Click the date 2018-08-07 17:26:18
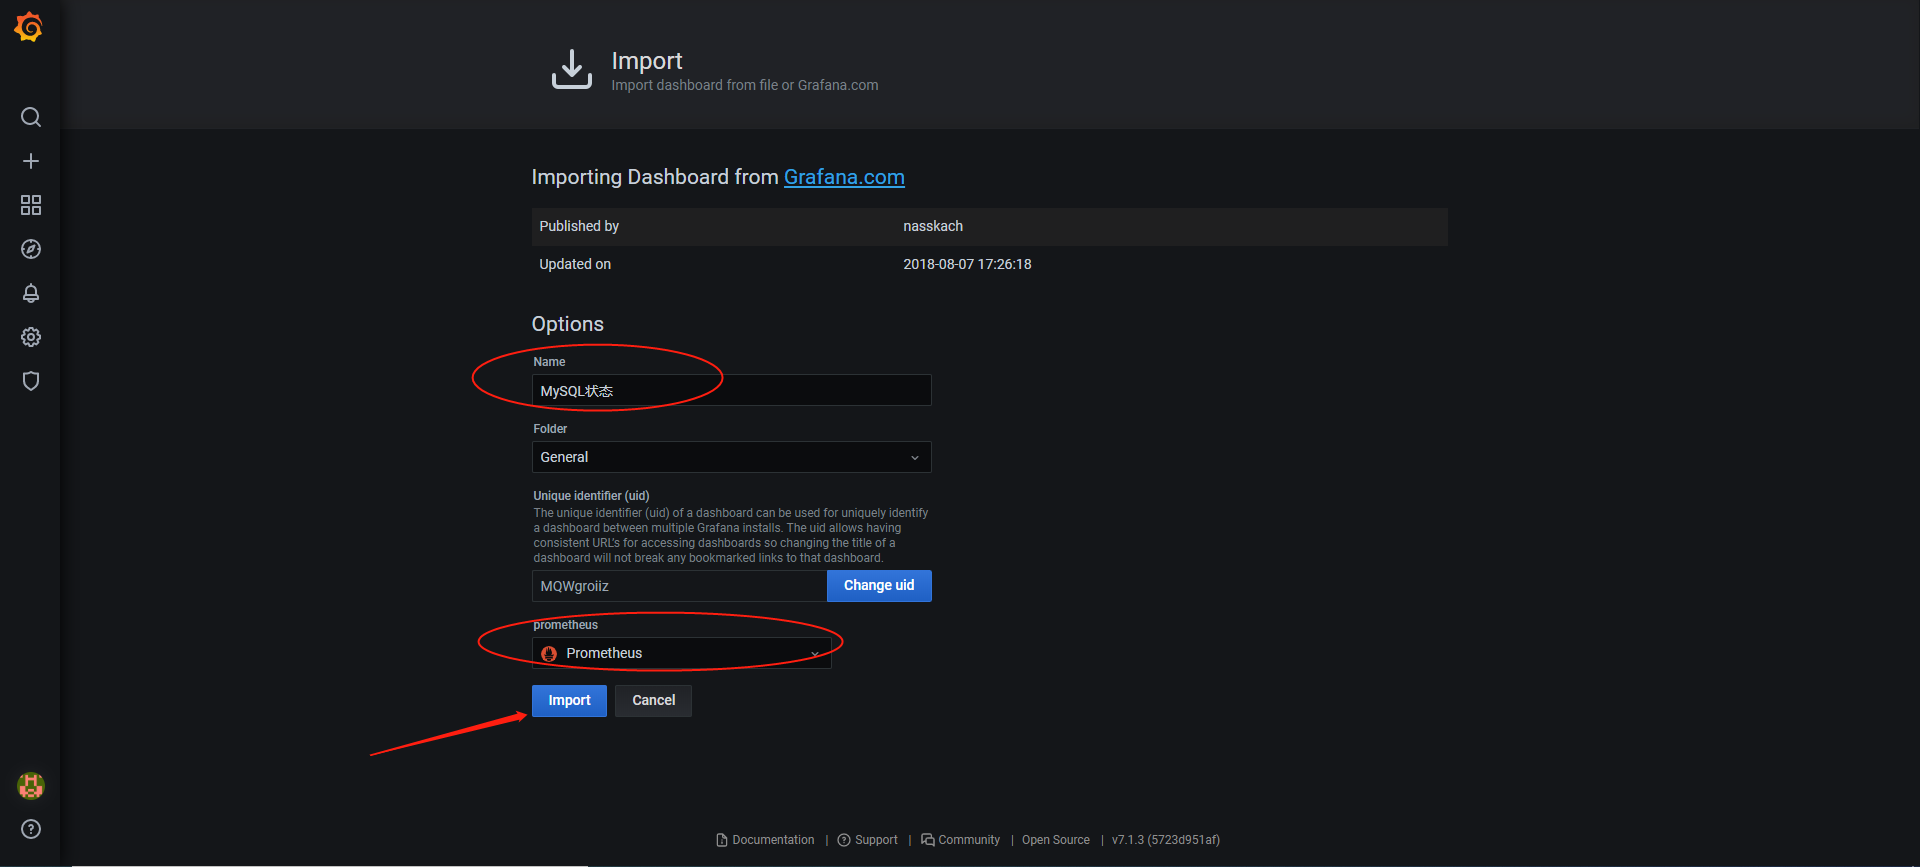 tap(967, 265)
